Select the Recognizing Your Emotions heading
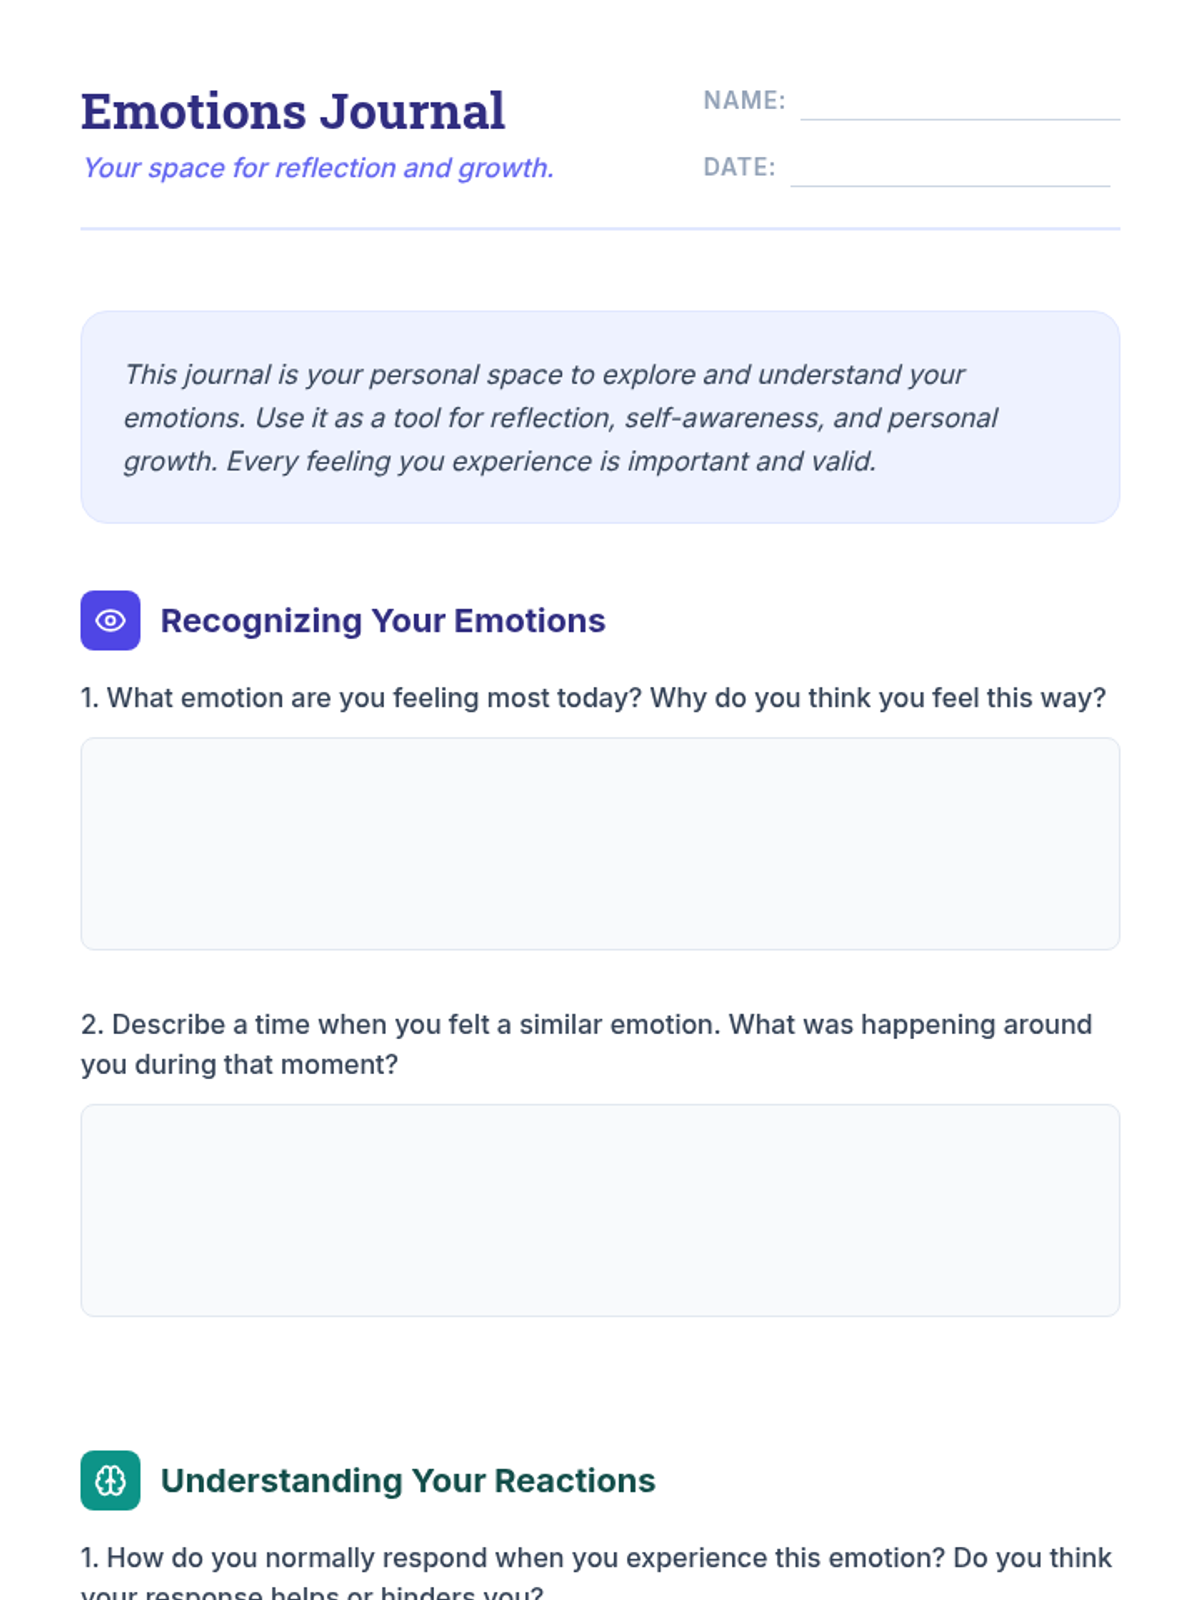 [x=383, y=621]
